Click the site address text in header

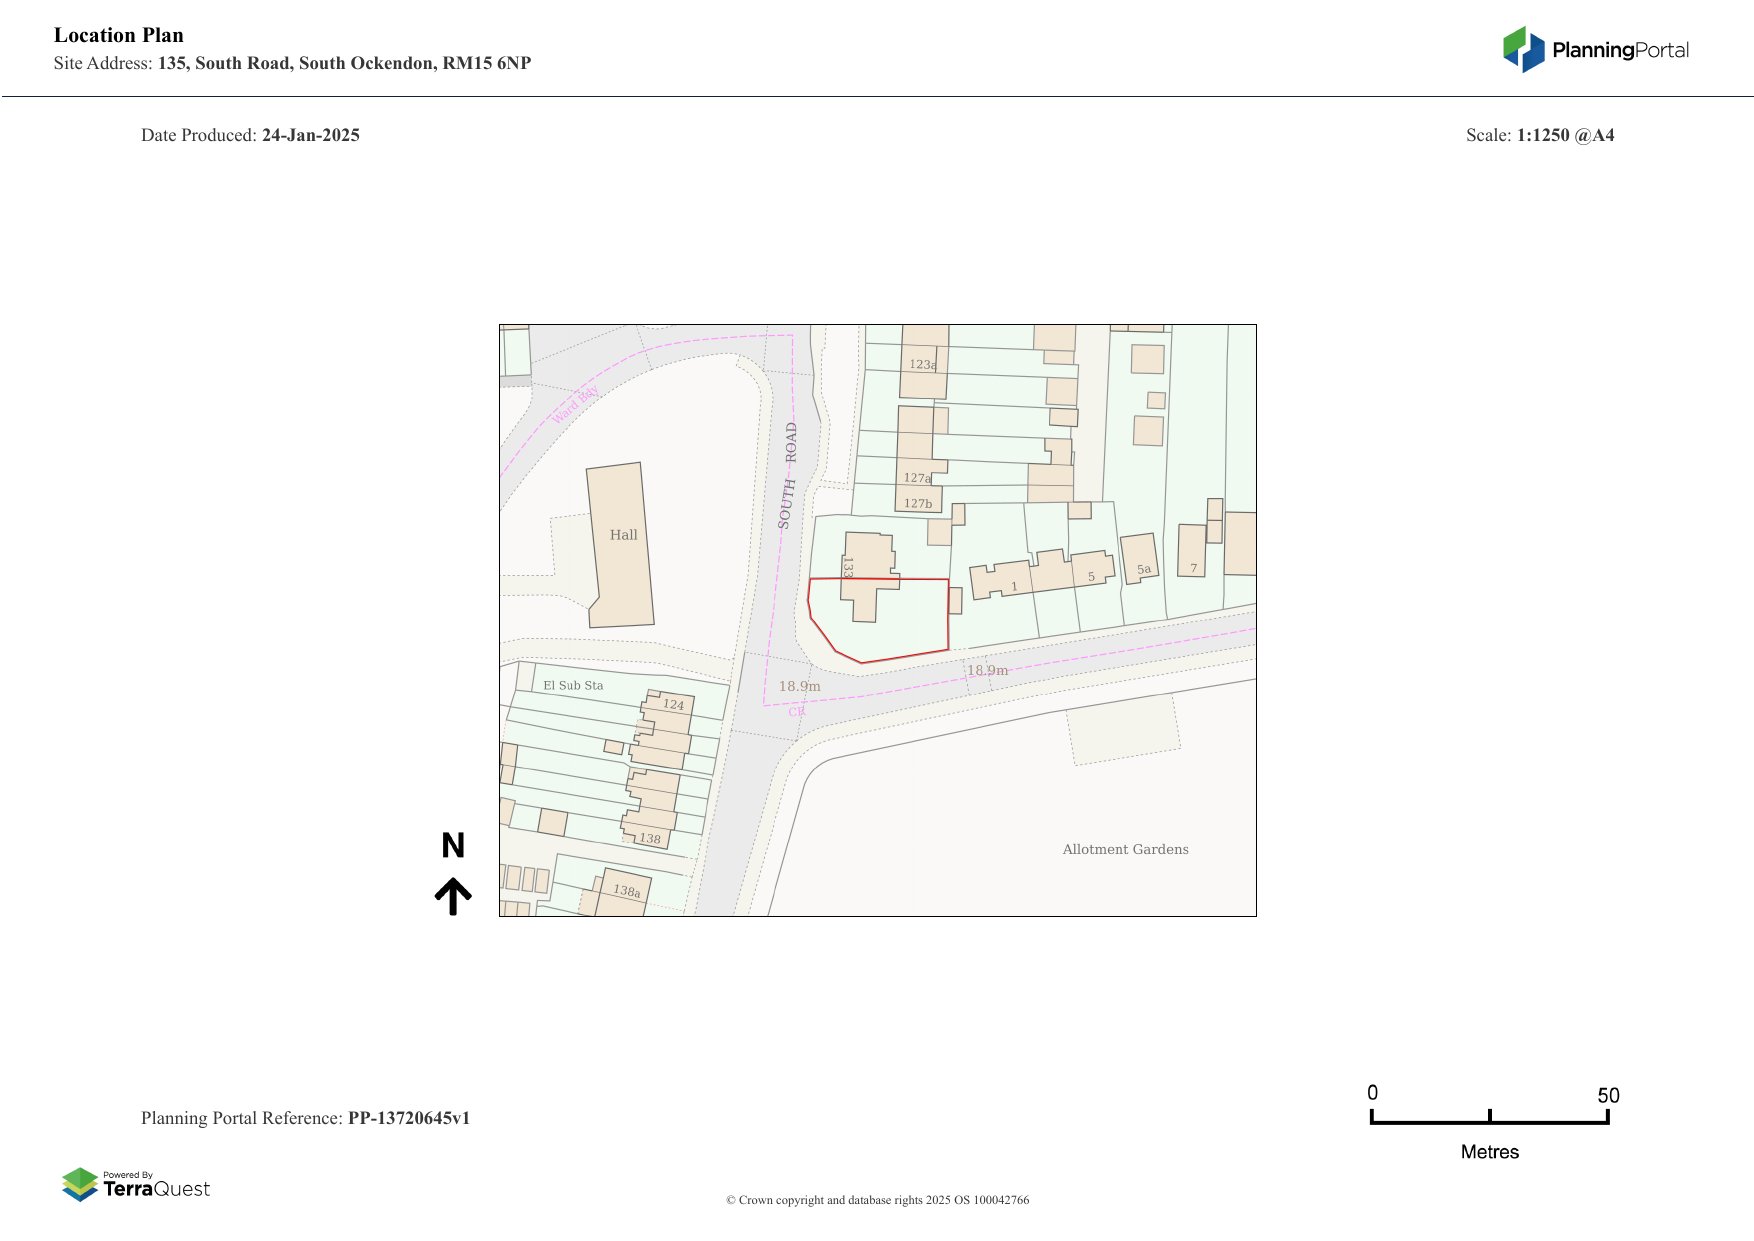point(292,63)
